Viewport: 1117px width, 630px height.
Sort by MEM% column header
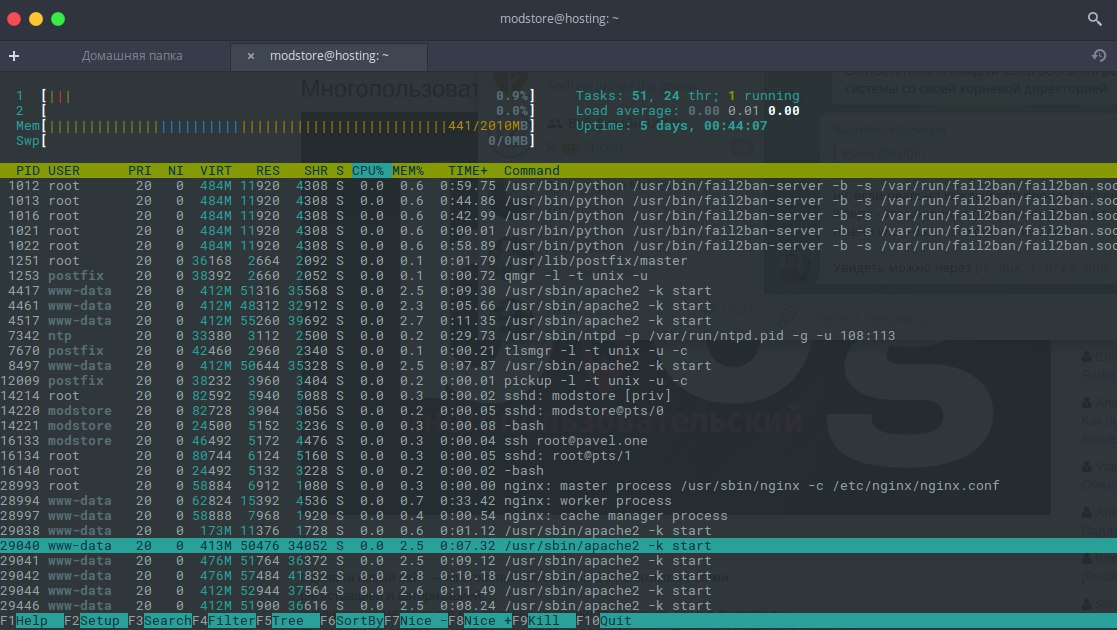click(x=407, y=171)
